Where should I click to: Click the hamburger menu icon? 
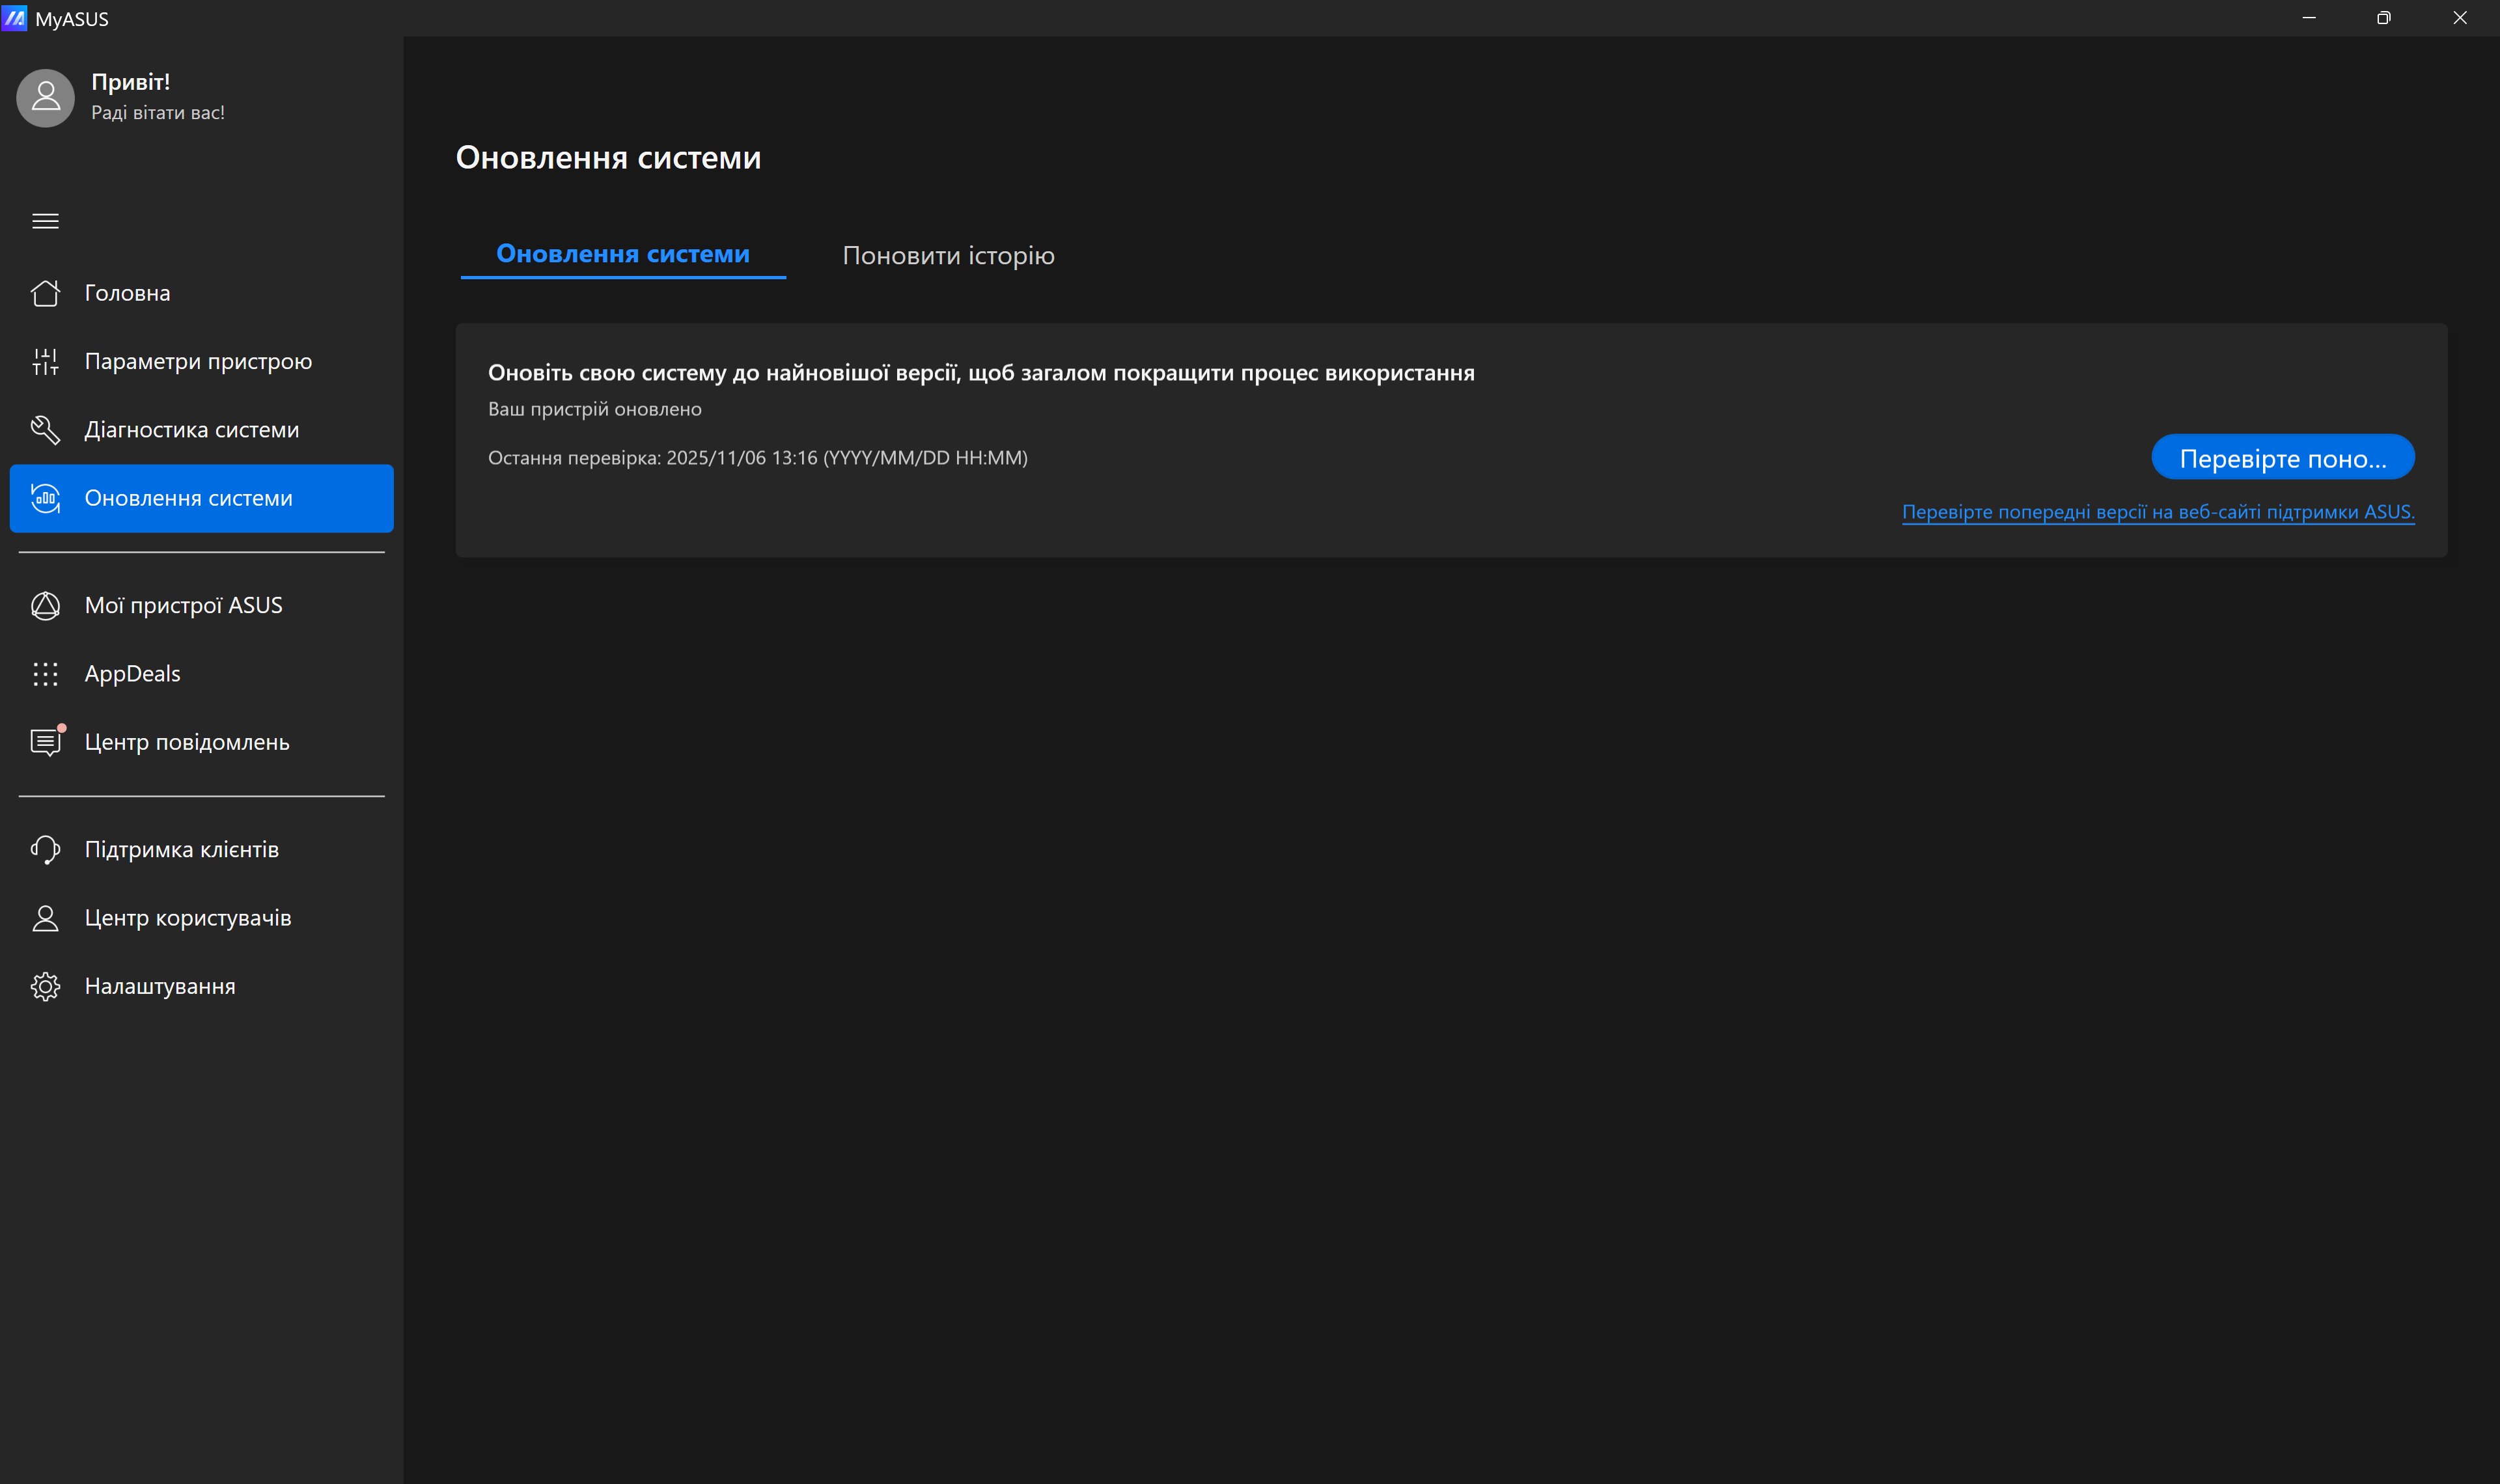pos(45,221)
